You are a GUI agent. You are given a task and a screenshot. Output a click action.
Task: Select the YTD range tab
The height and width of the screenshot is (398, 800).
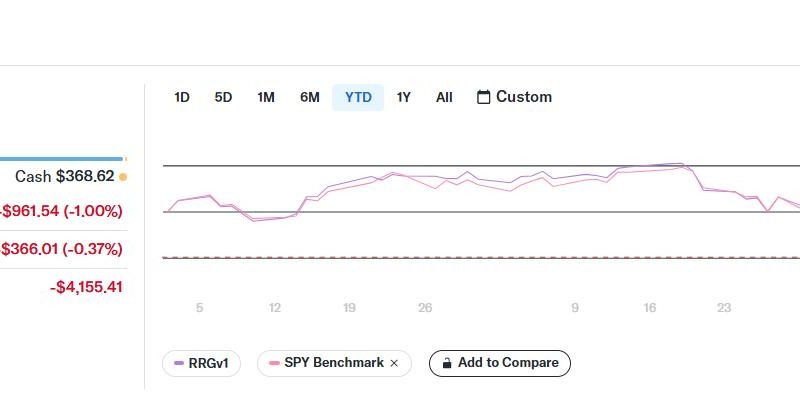[358, 97]
